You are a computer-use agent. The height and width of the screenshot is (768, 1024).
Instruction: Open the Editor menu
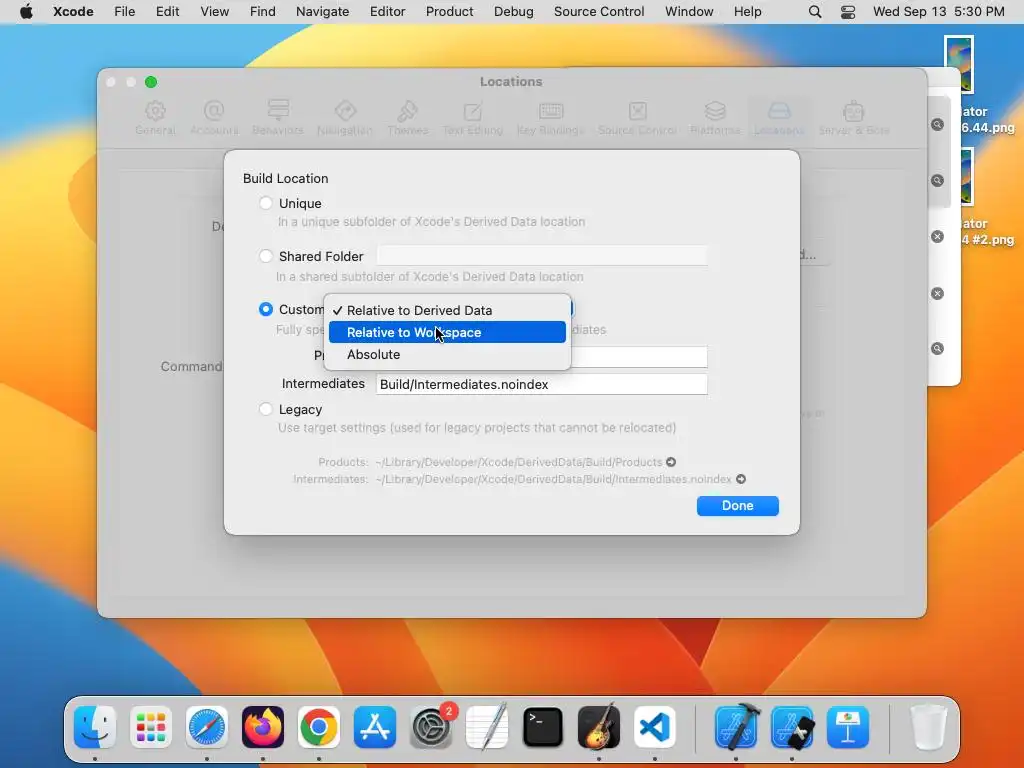click(387, 12)
